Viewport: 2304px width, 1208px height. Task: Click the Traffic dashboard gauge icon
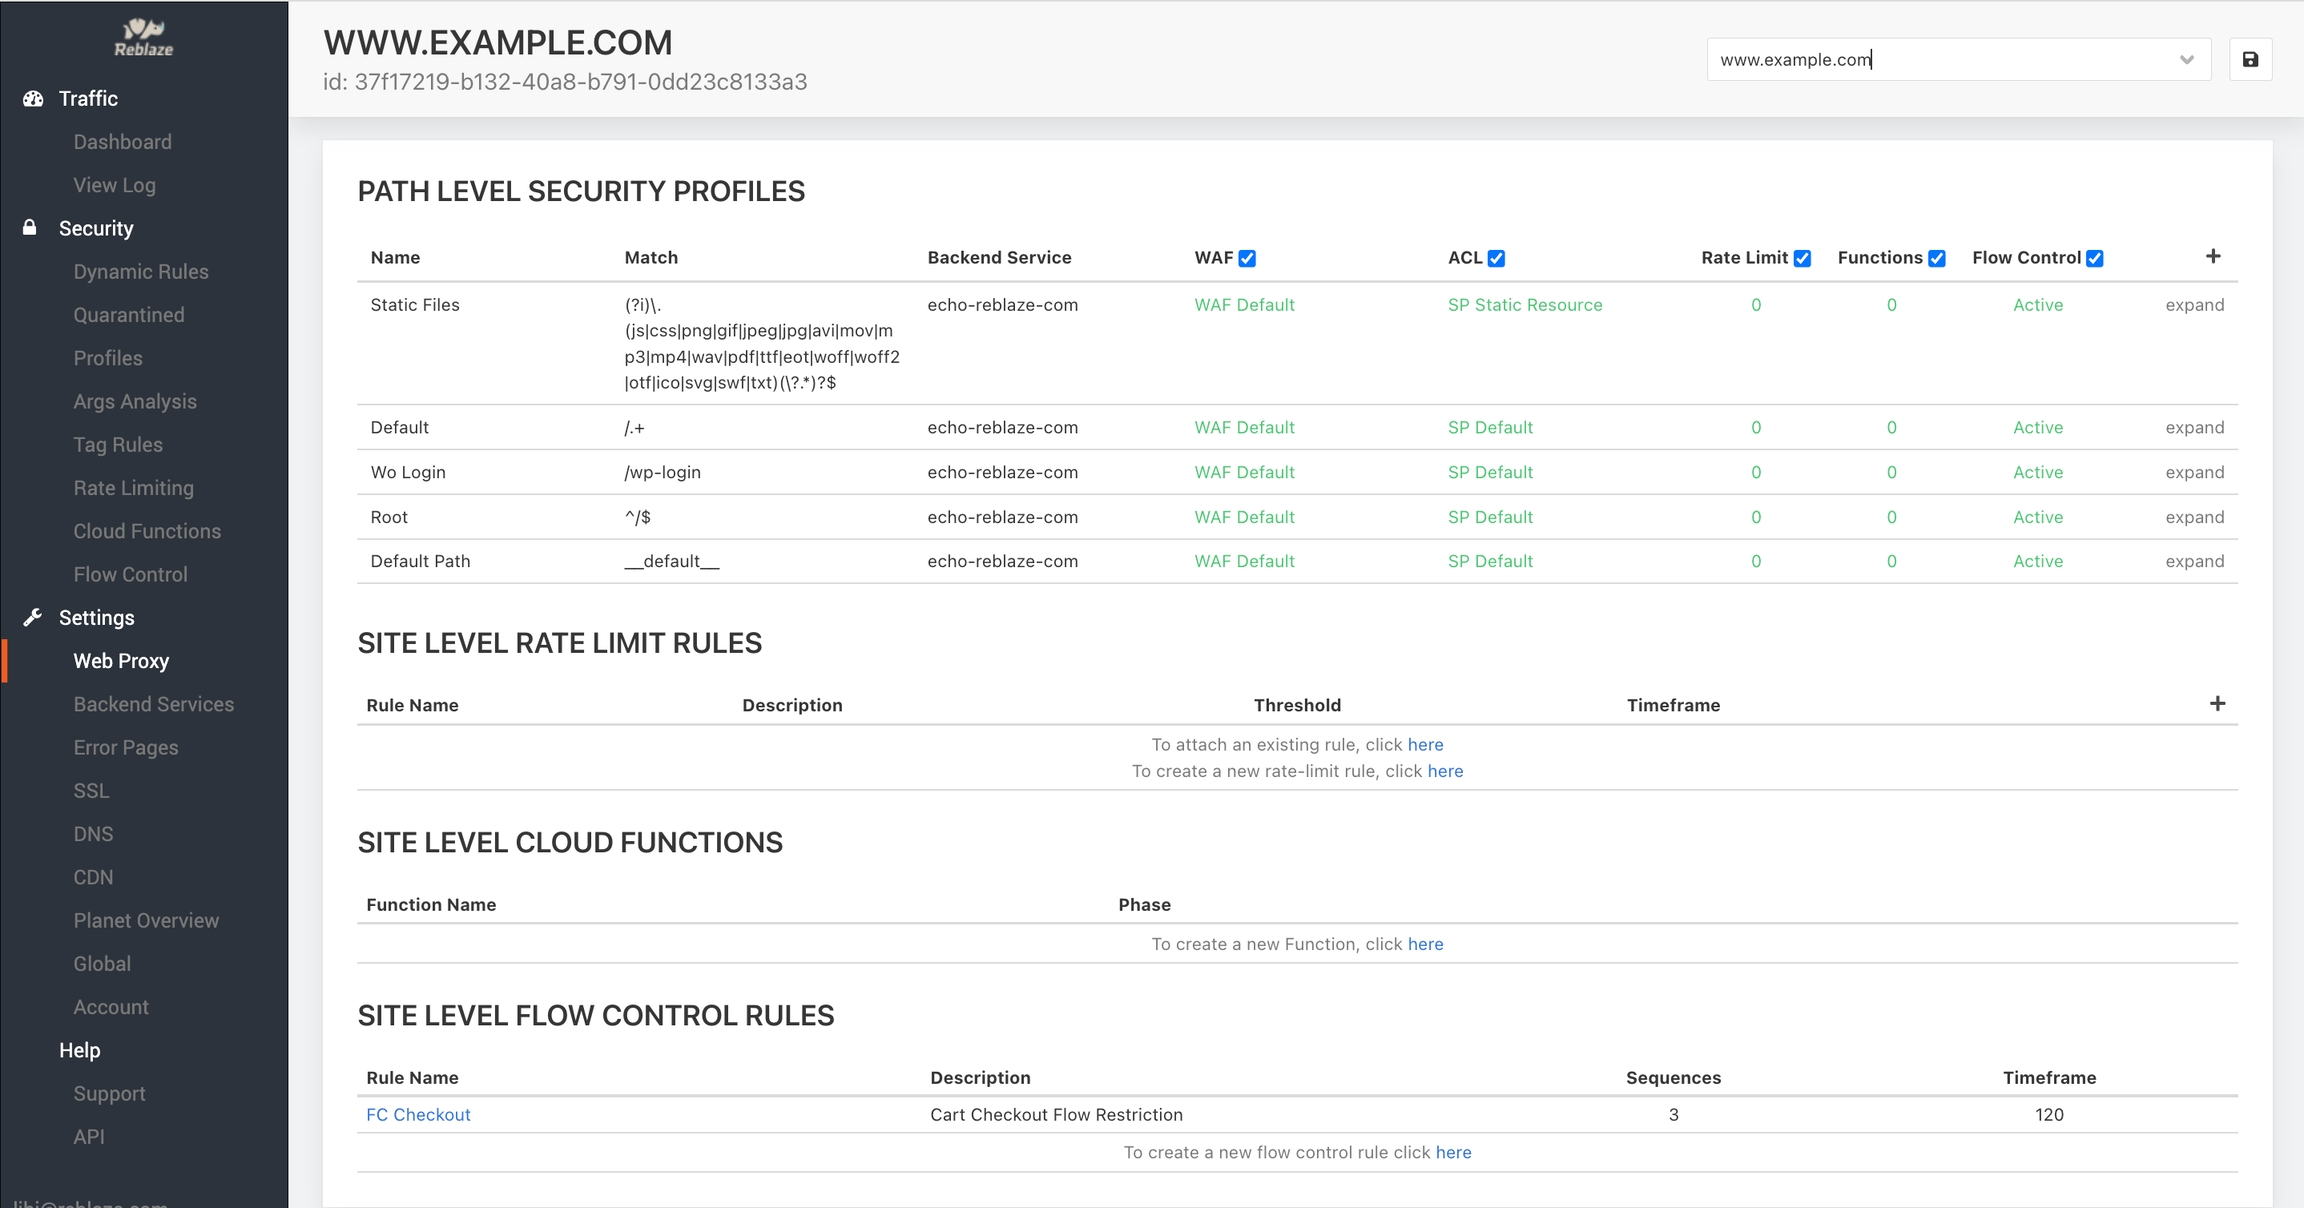pos(33,99)
